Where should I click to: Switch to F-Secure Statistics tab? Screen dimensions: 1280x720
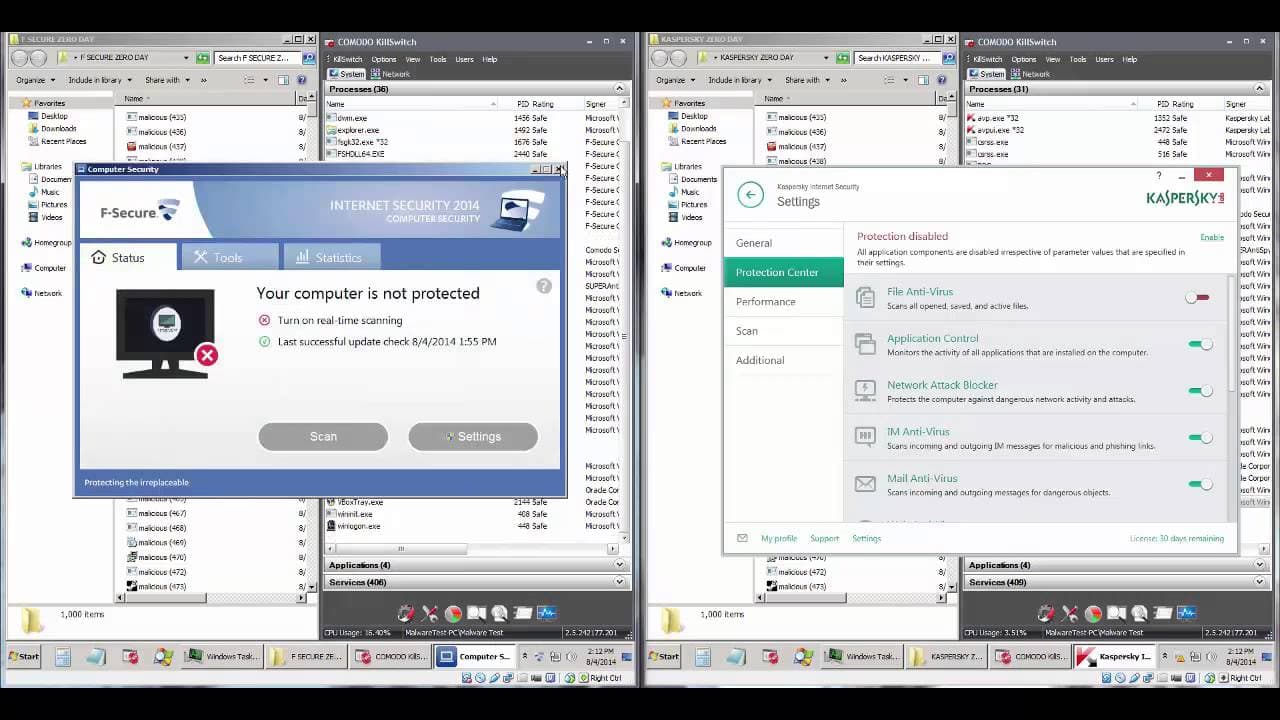click(x=331, y=257)
